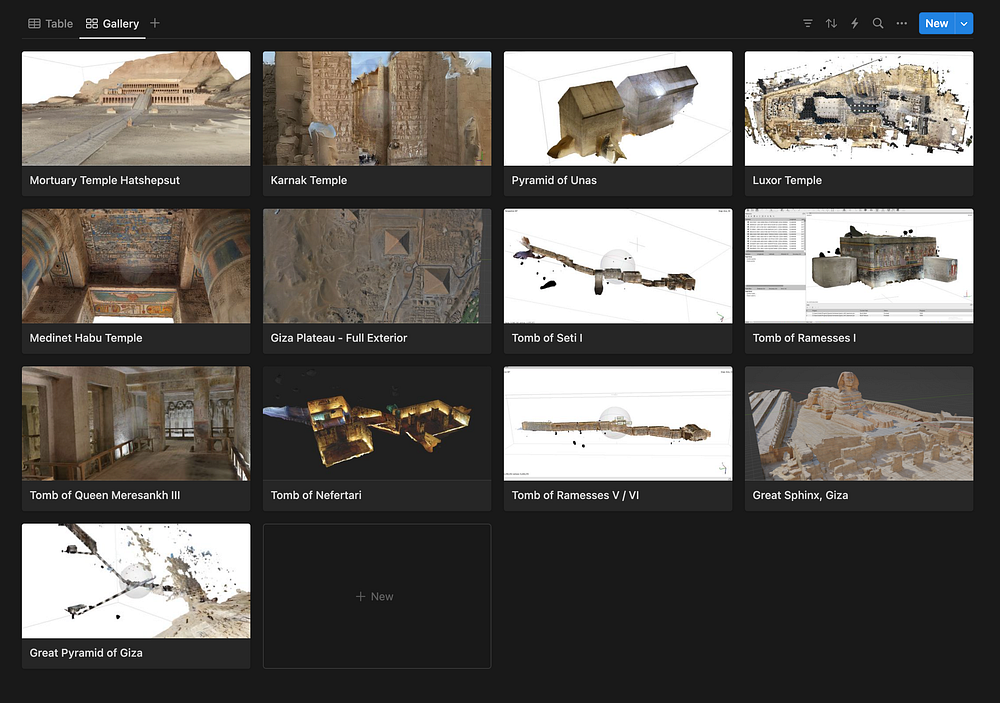Open the Pyramid of Unas thumbnail
This screenshot has width=1000, height=703.
point(618,108)
